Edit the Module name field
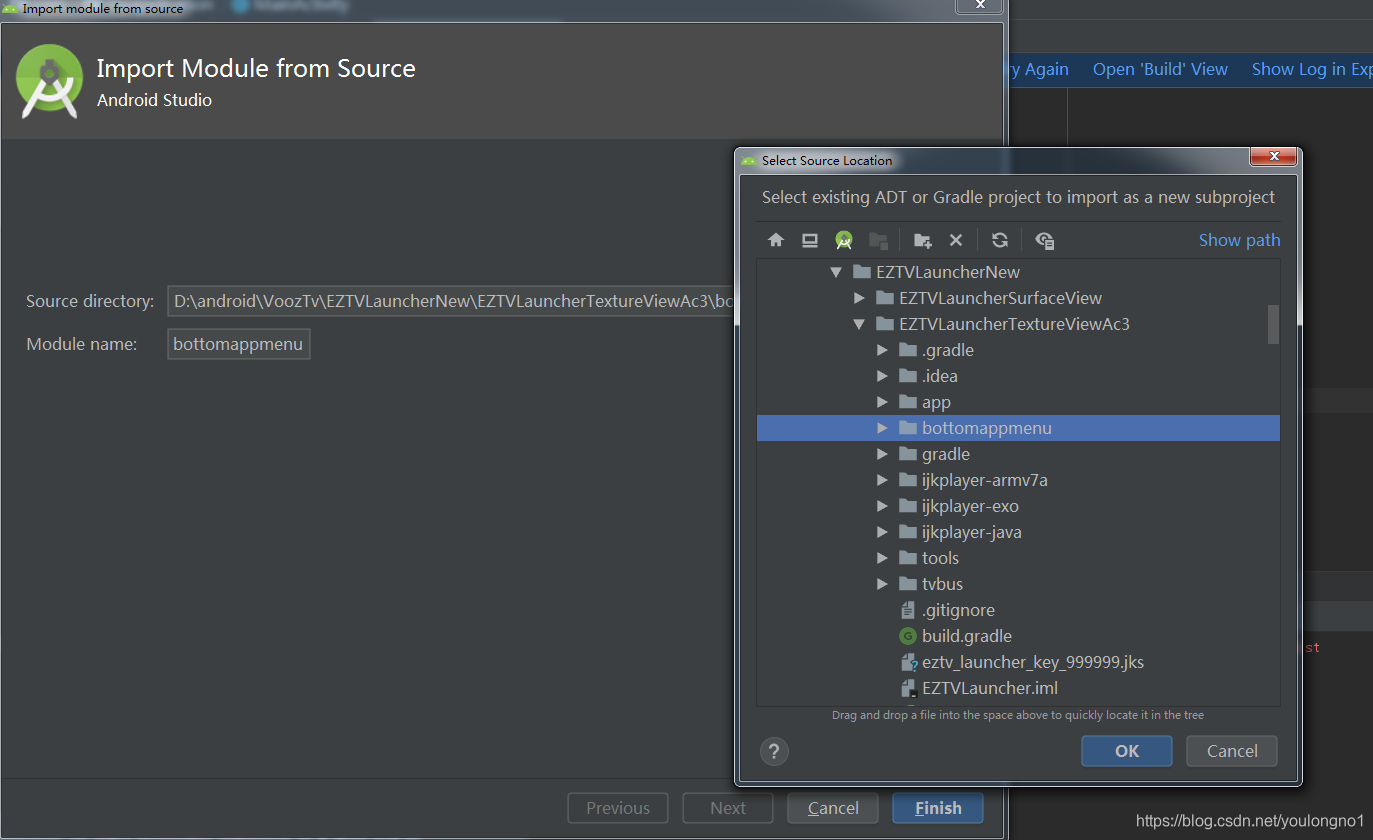The image size is (1373, 840). [239, 344]
